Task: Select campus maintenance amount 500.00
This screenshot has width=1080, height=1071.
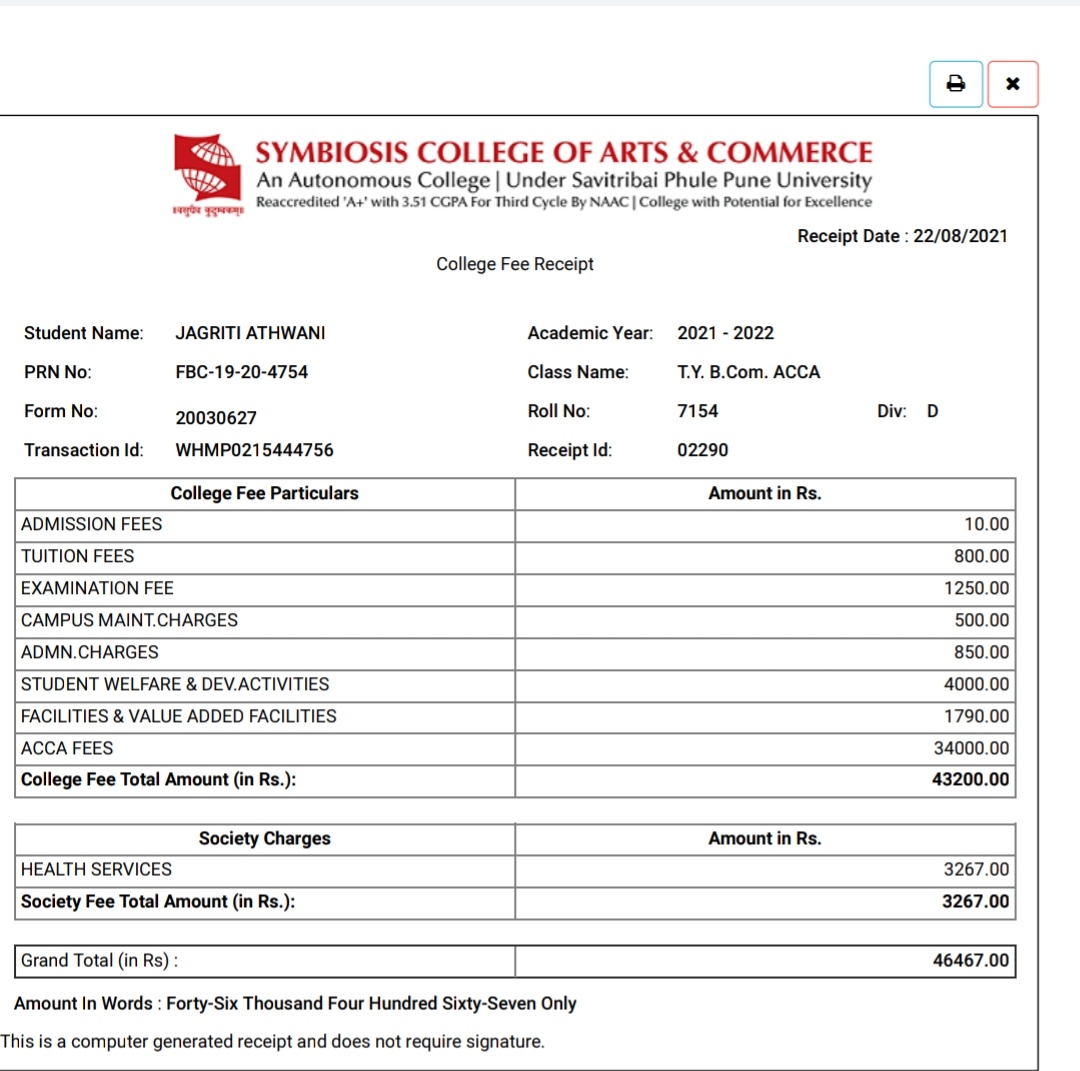Action: (x=982, y=620)
